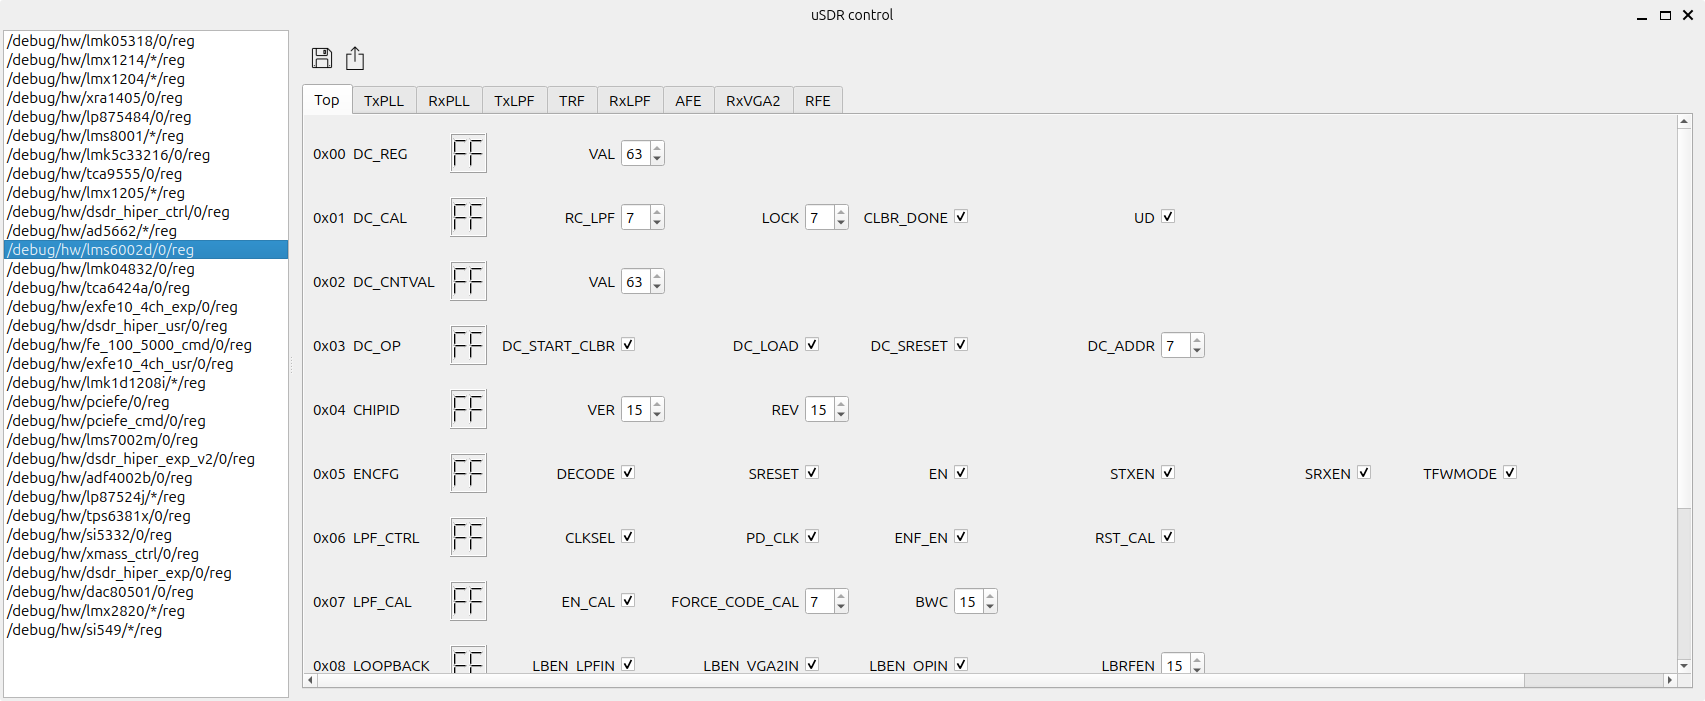Image resolution: width=1705 pixels, height=701 pixels.
Task: Click the export/share icon
Action: pos(355,58)
